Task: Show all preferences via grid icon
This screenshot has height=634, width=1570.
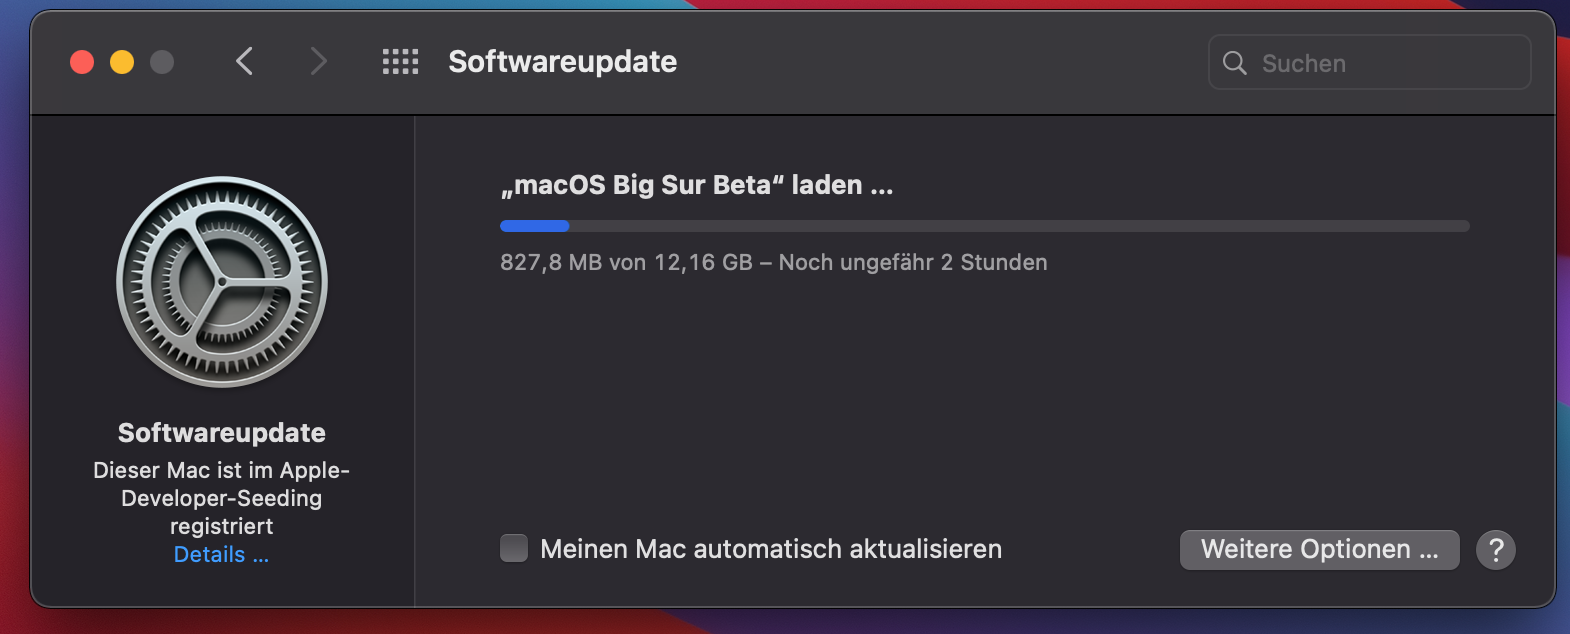Action: pyautogui.click(x=400, y=62)
